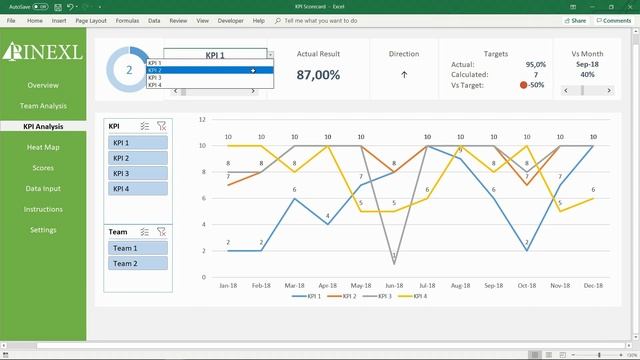Viewport: 640px width, 360px height.
Task: Choose KPI 4 in dropdown list
Action: 210,85
